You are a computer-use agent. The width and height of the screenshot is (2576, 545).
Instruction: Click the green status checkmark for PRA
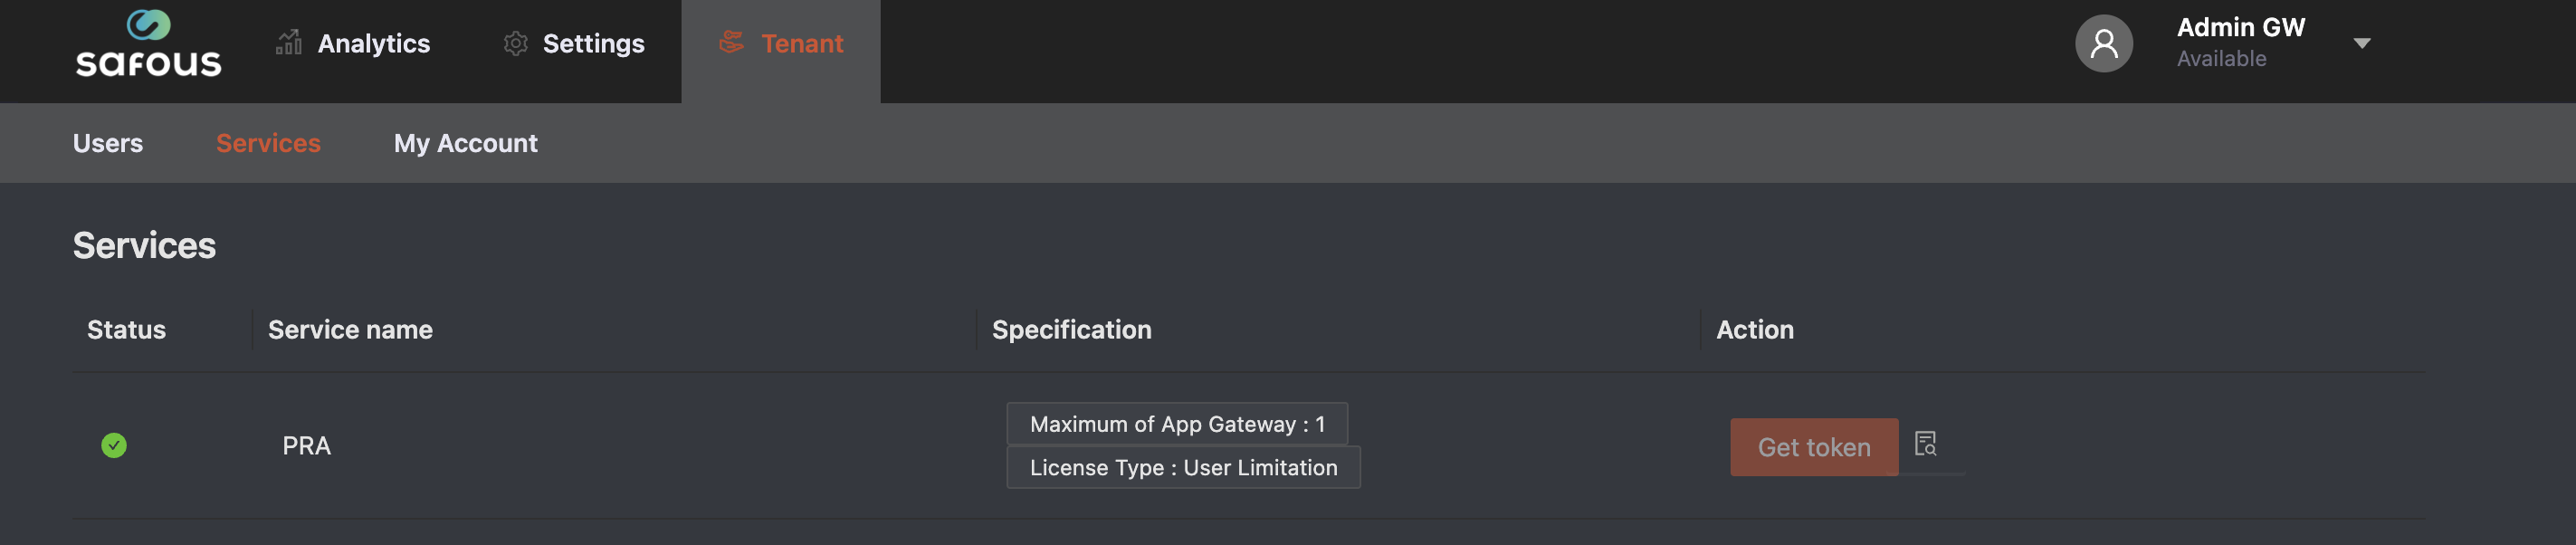point(114,445)
